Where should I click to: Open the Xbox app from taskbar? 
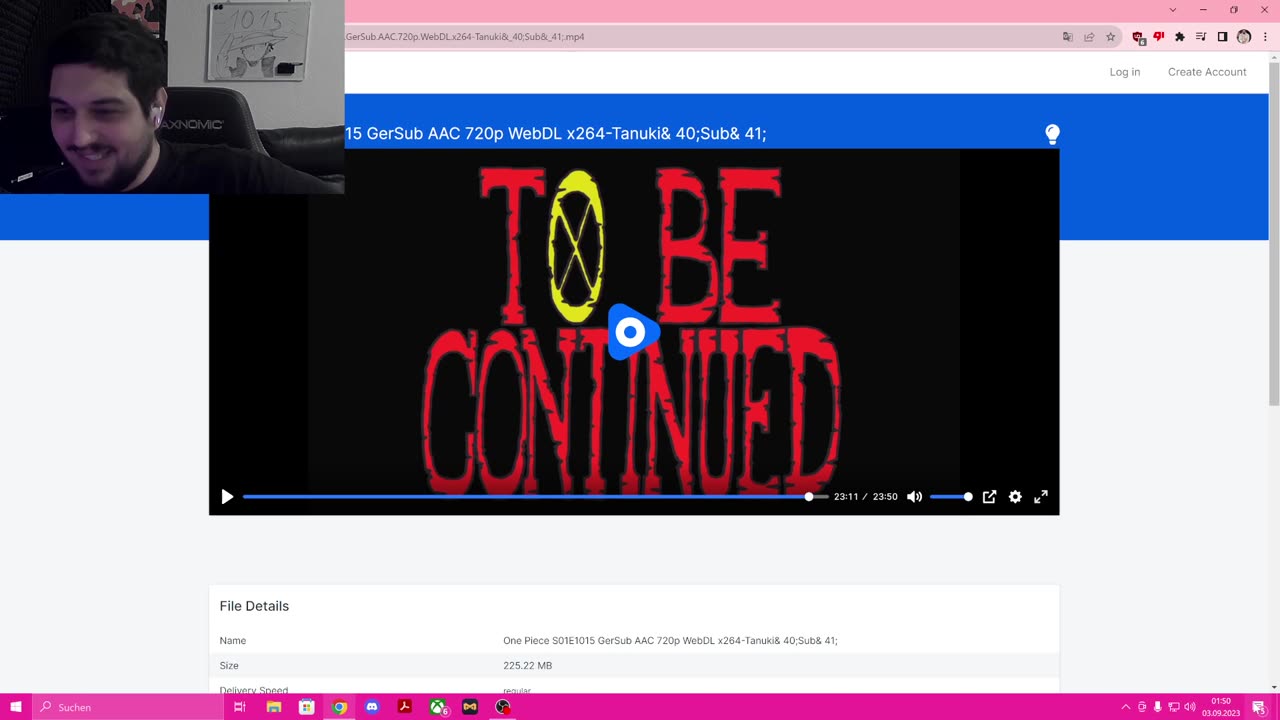(438, 707)
